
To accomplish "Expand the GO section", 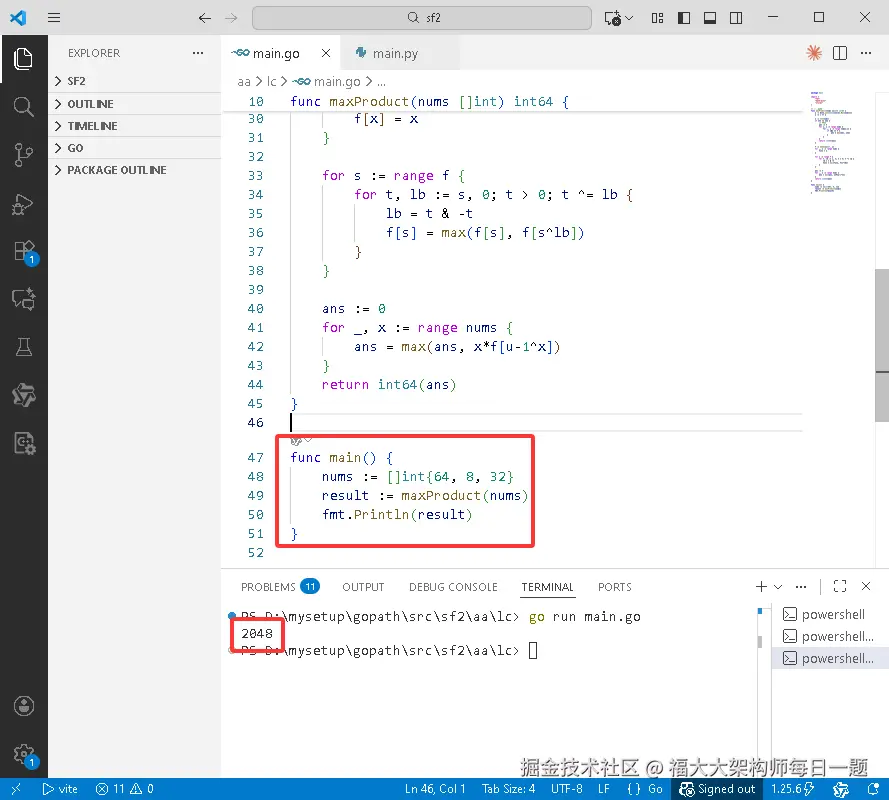I will [x=134, y=148].
